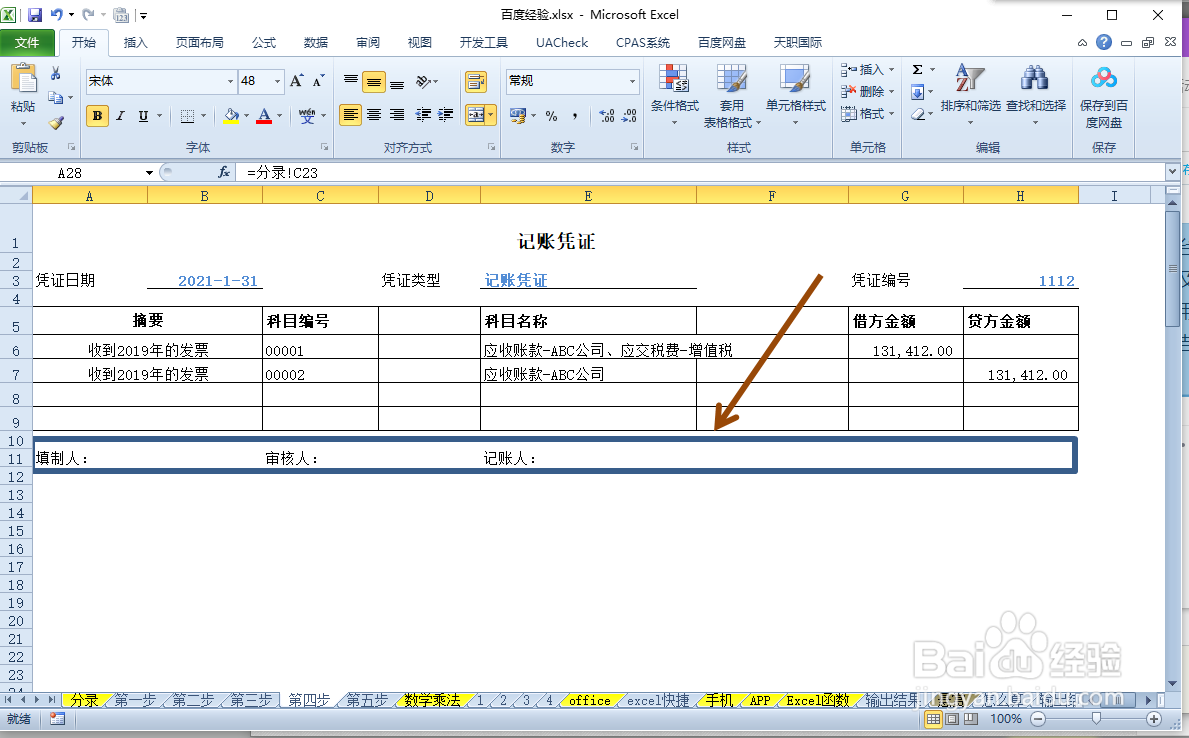
Task: Toggle align text right
Action: tap(397, 115)
